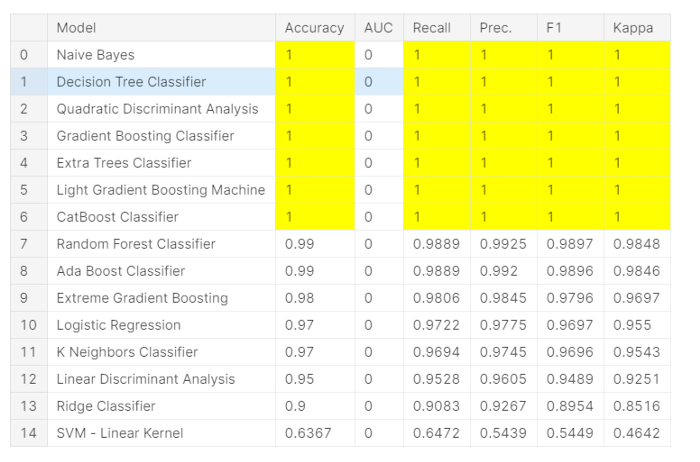The image size is (700, 462).
Task: Select row index 10 for Logistic Regression
Action: (28, 325)
